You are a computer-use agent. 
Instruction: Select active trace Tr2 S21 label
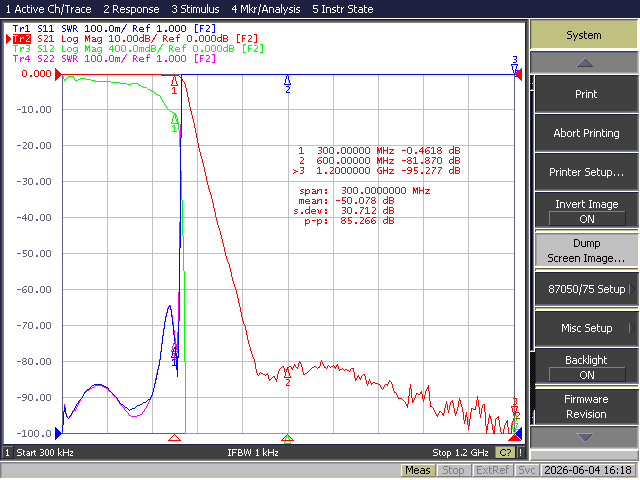point(135,39)
